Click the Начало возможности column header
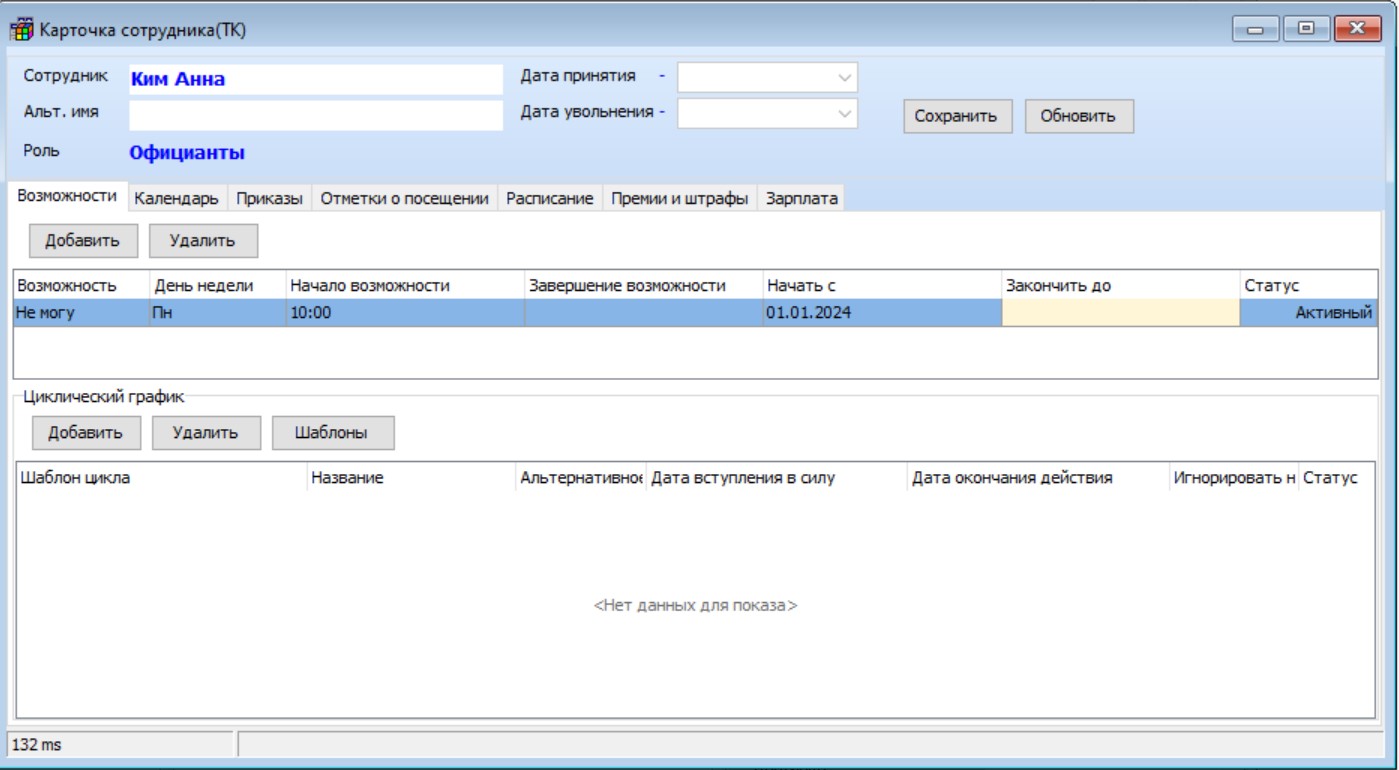 tap(405, 286)
